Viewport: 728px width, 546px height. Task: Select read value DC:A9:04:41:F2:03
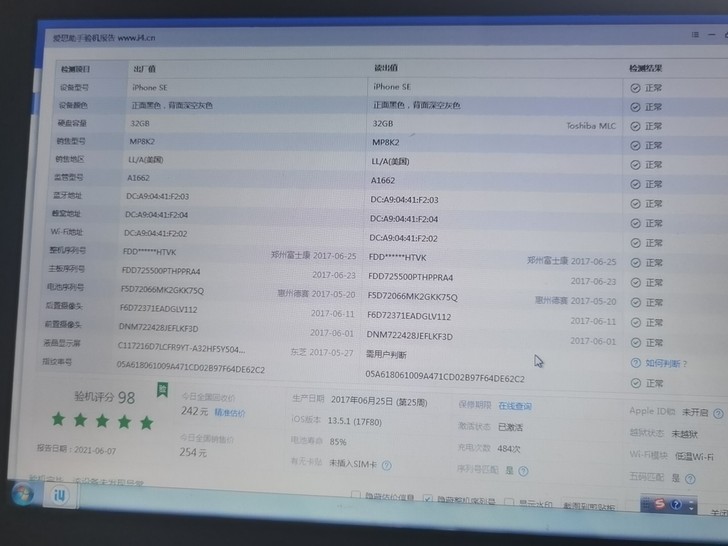[x=404, y=200]
